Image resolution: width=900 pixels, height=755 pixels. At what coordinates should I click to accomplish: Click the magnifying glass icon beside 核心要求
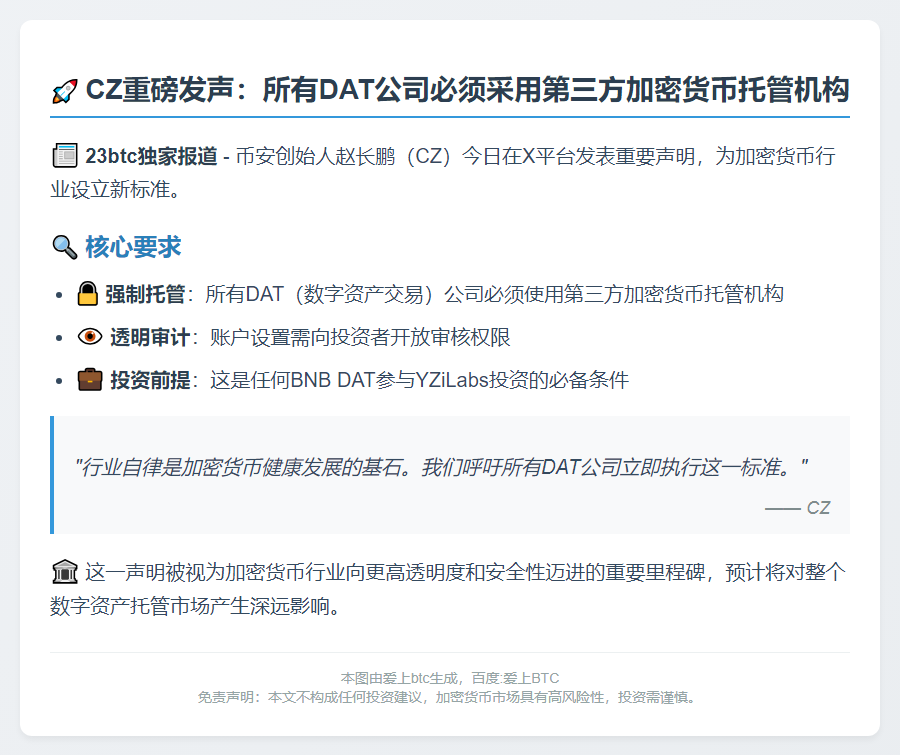click(x=64, y=246)
